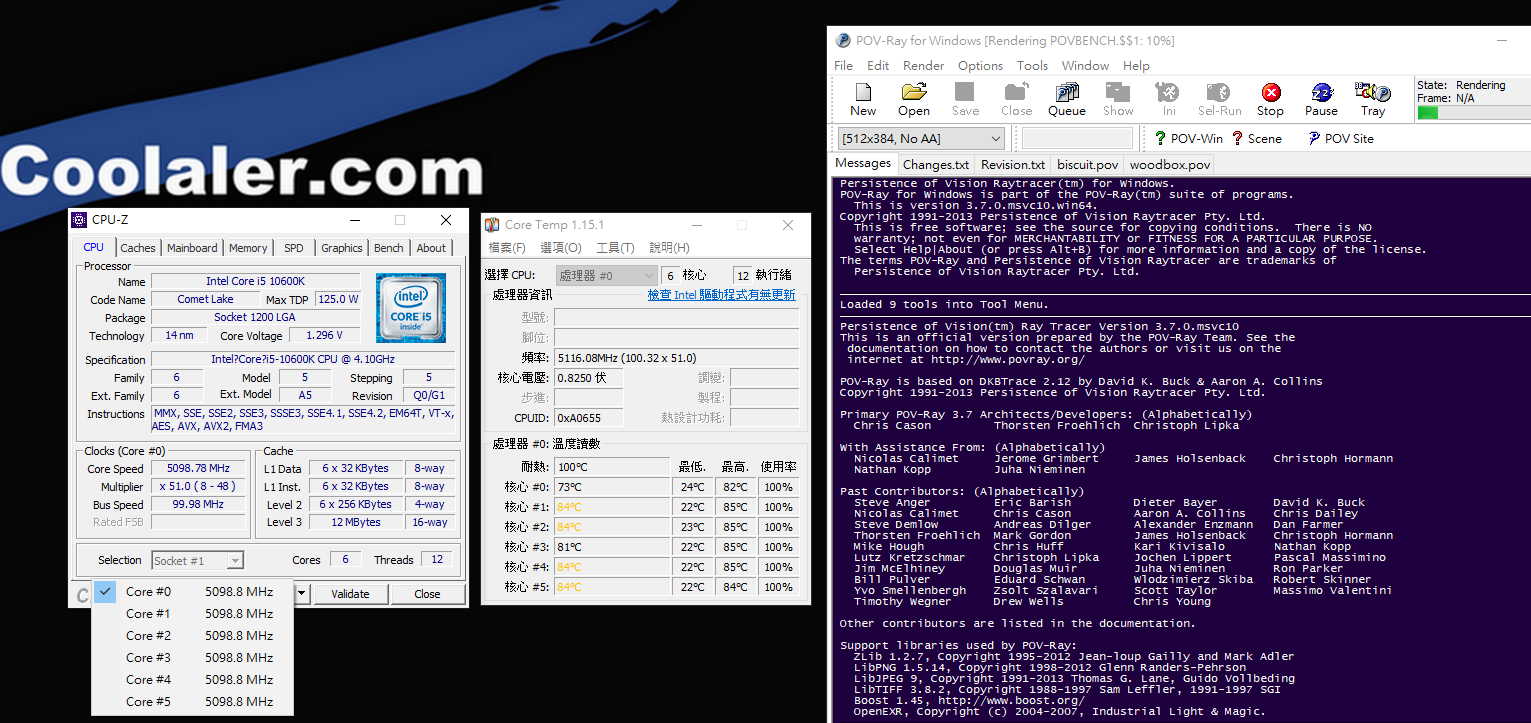
Task: Select Core #1 in CPU-Z core list
Action: pyautogui.click(x=193, y=613)
